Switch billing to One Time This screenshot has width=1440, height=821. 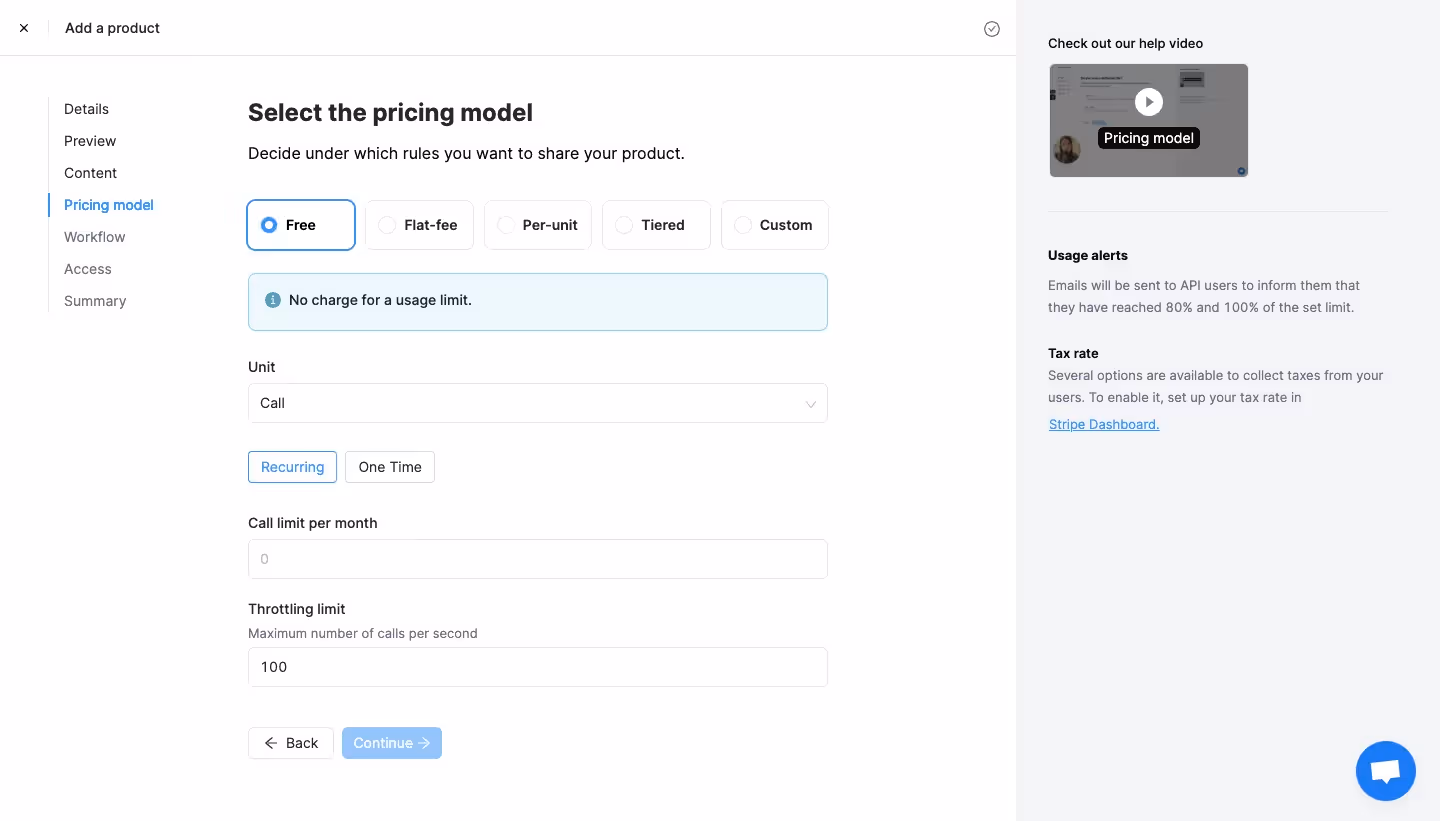390,467
